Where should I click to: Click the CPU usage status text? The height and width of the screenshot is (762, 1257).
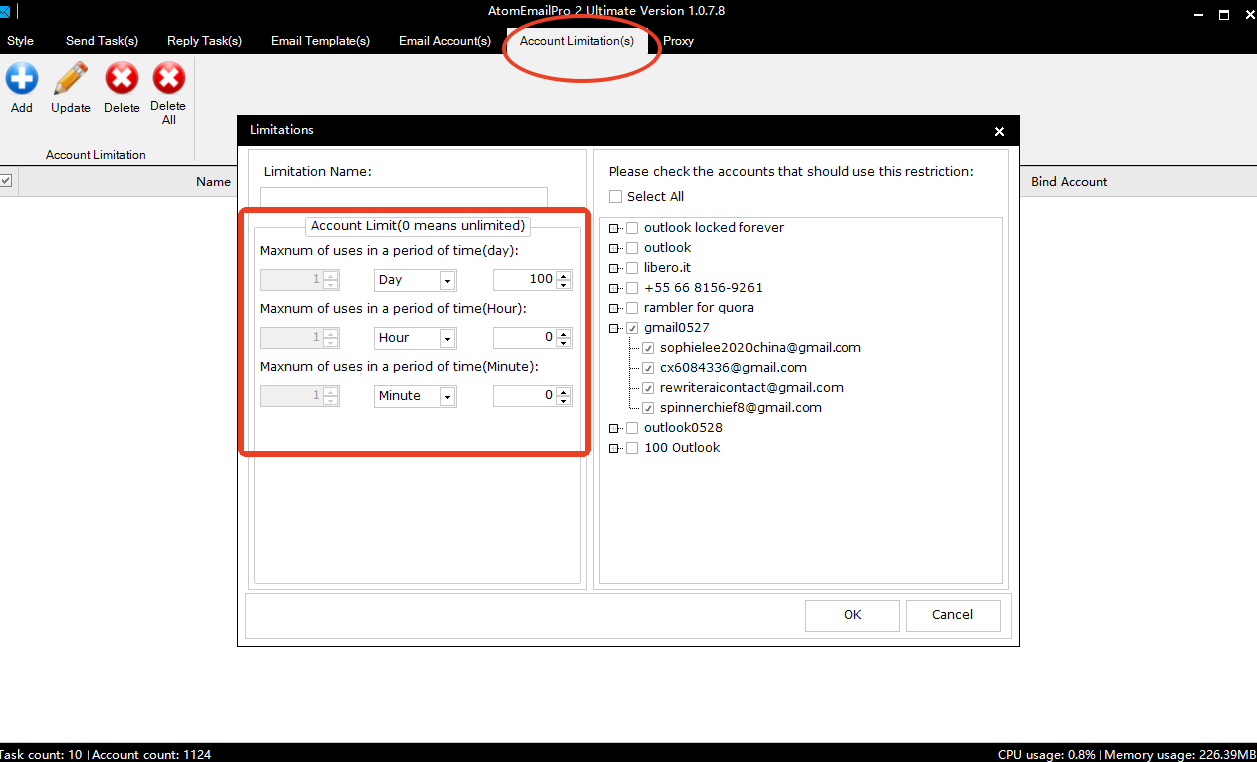tap(1047, 754)
